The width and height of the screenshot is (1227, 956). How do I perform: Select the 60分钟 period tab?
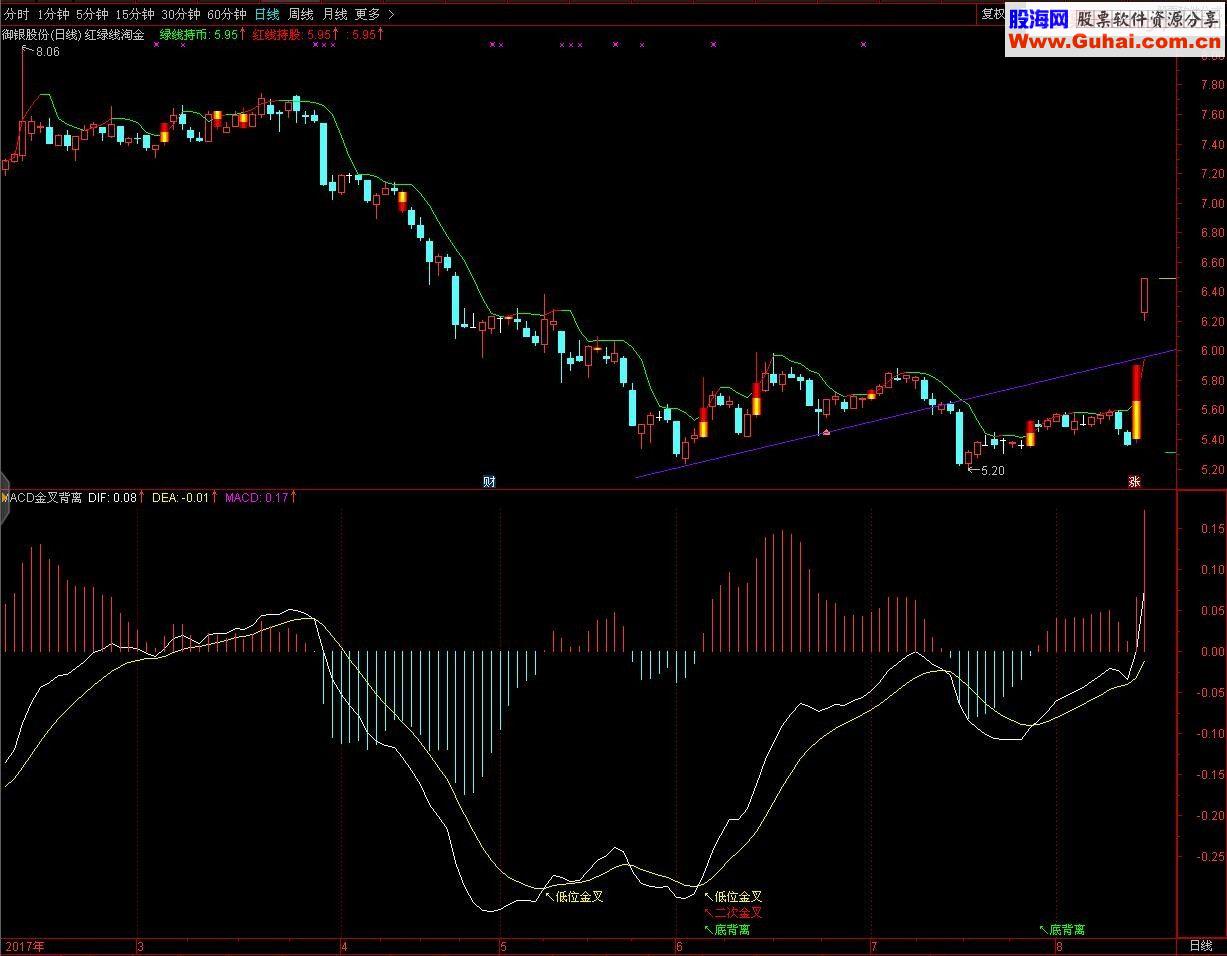click(x=227, y=14)
